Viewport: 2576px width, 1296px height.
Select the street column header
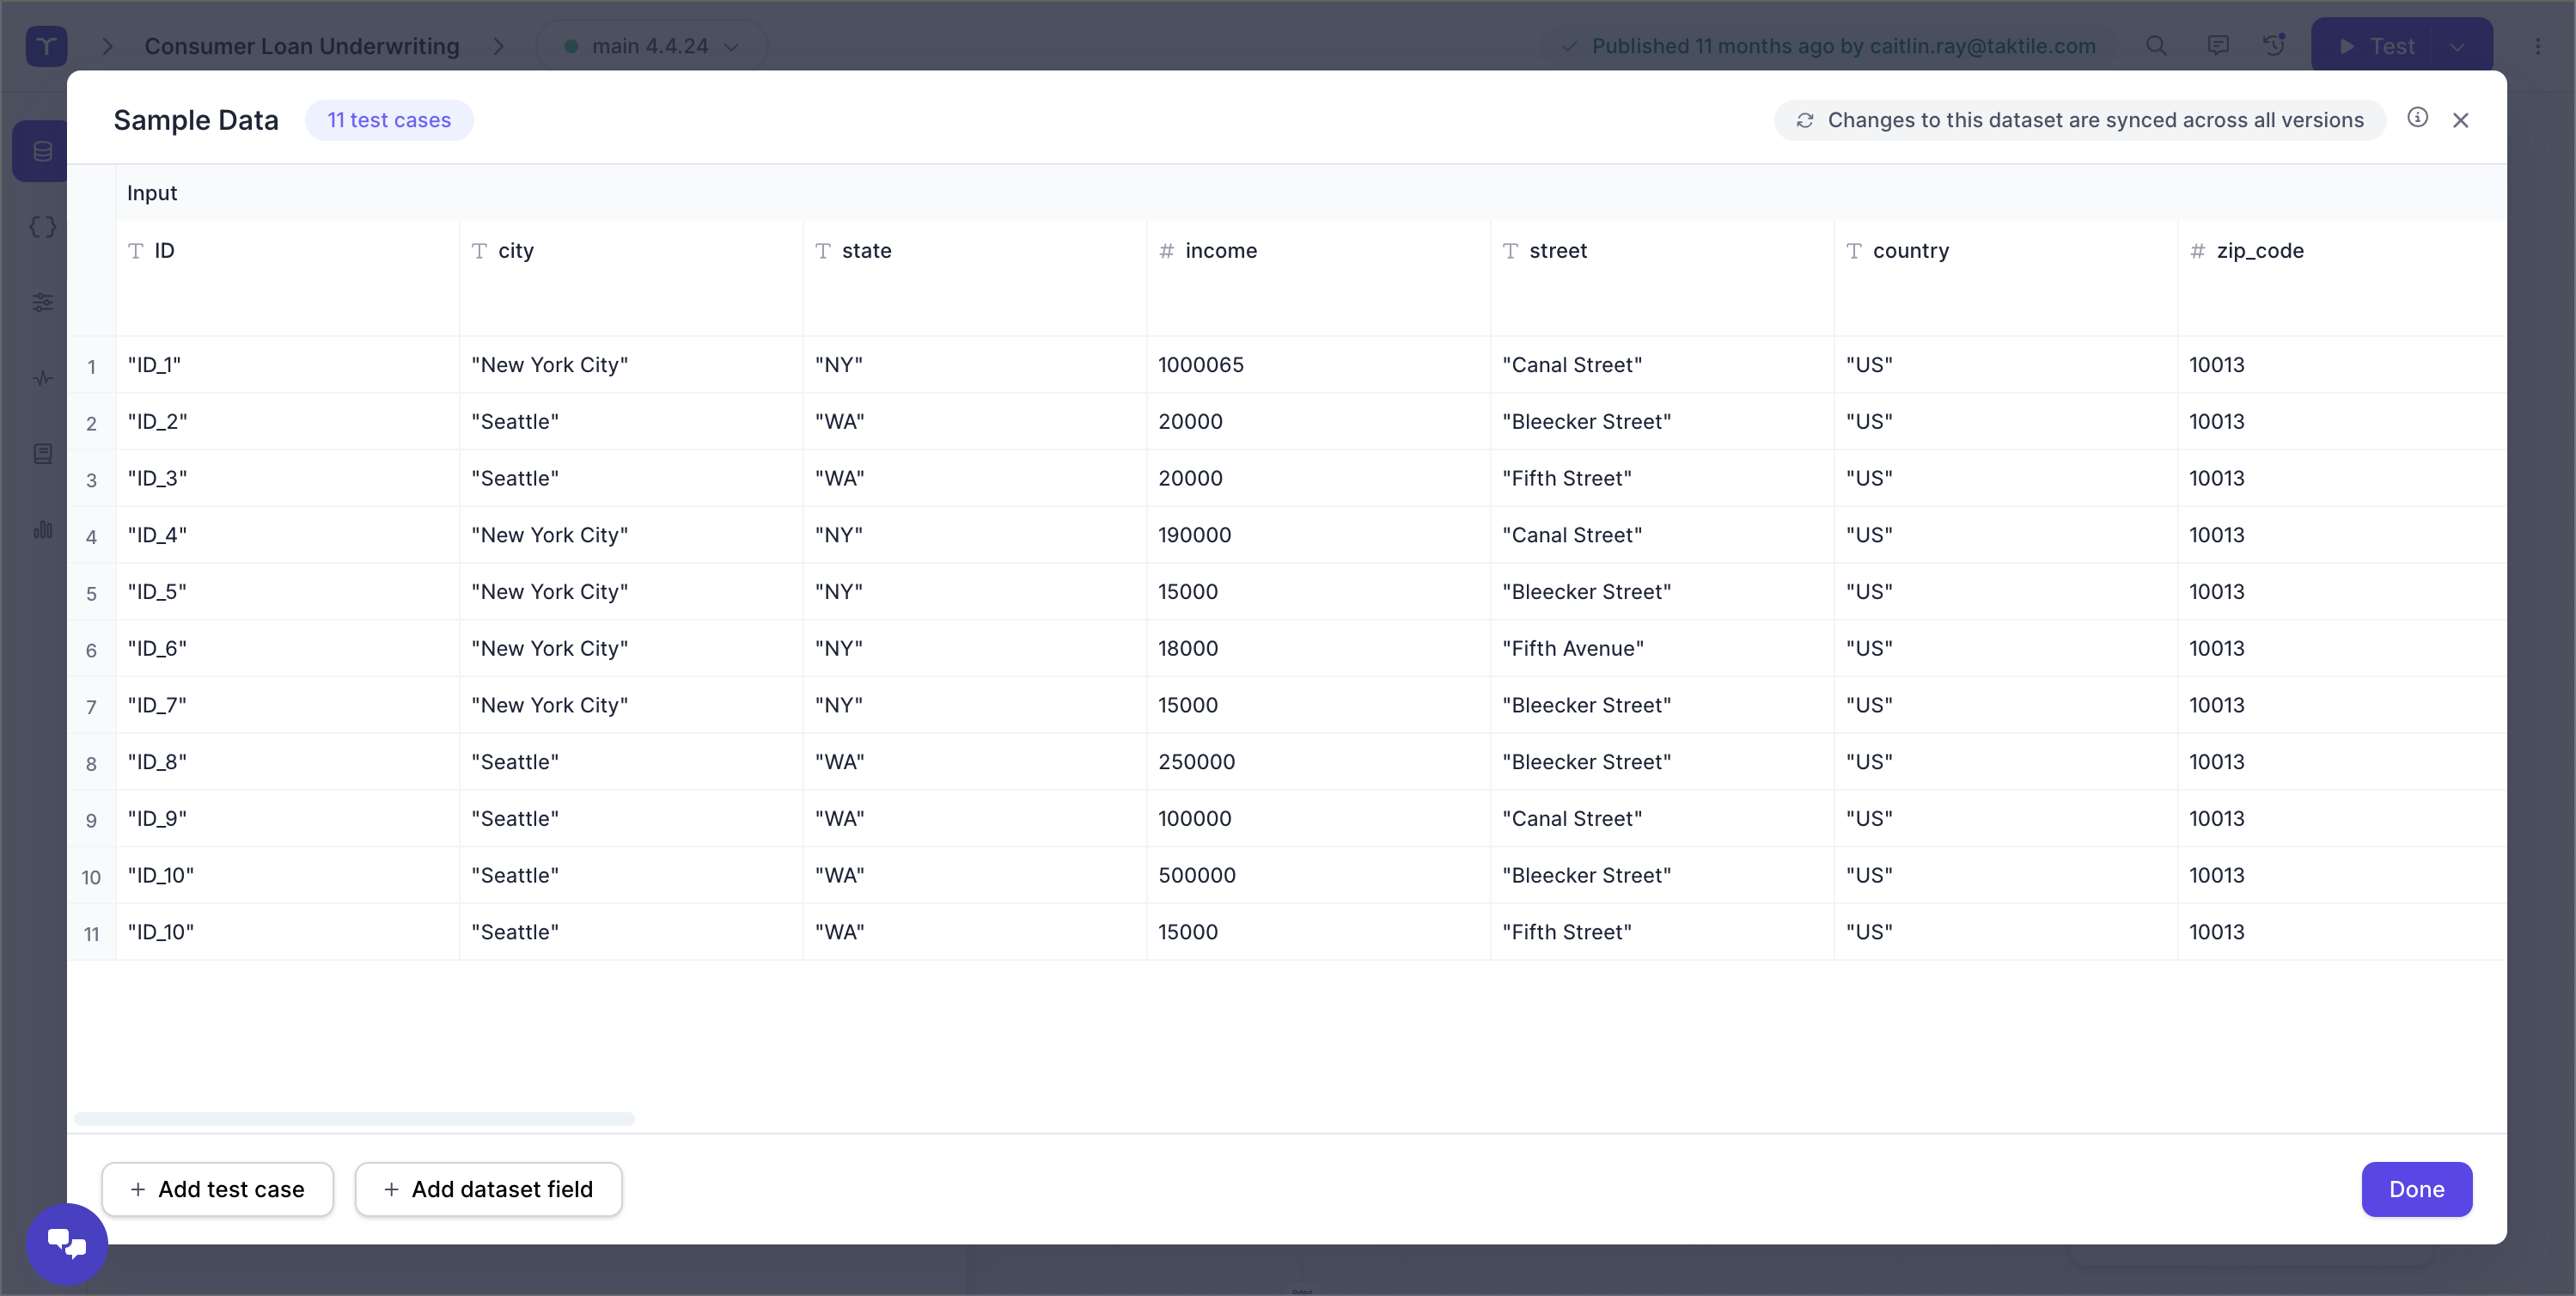1662,278
